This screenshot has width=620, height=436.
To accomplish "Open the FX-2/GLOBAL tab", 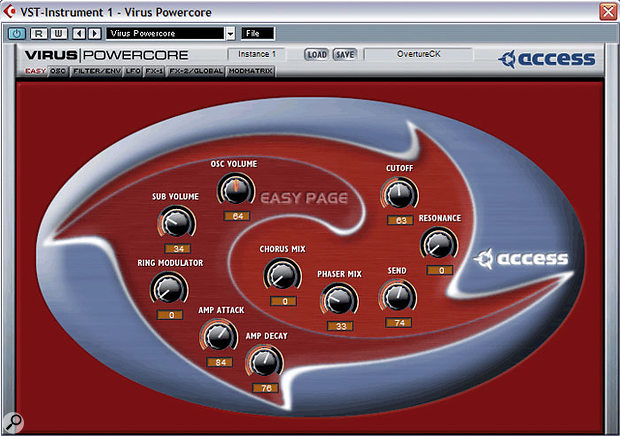I will [x=195, y=71].
